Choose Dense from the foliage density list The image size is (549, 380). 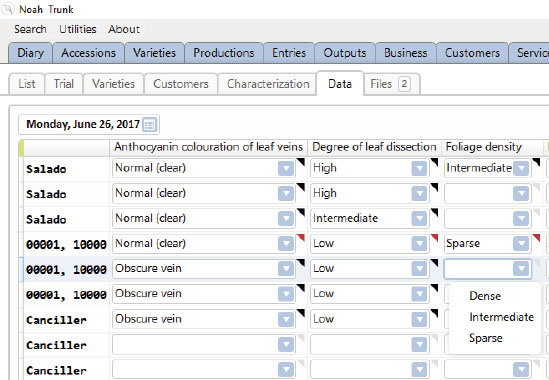point(485,296)
